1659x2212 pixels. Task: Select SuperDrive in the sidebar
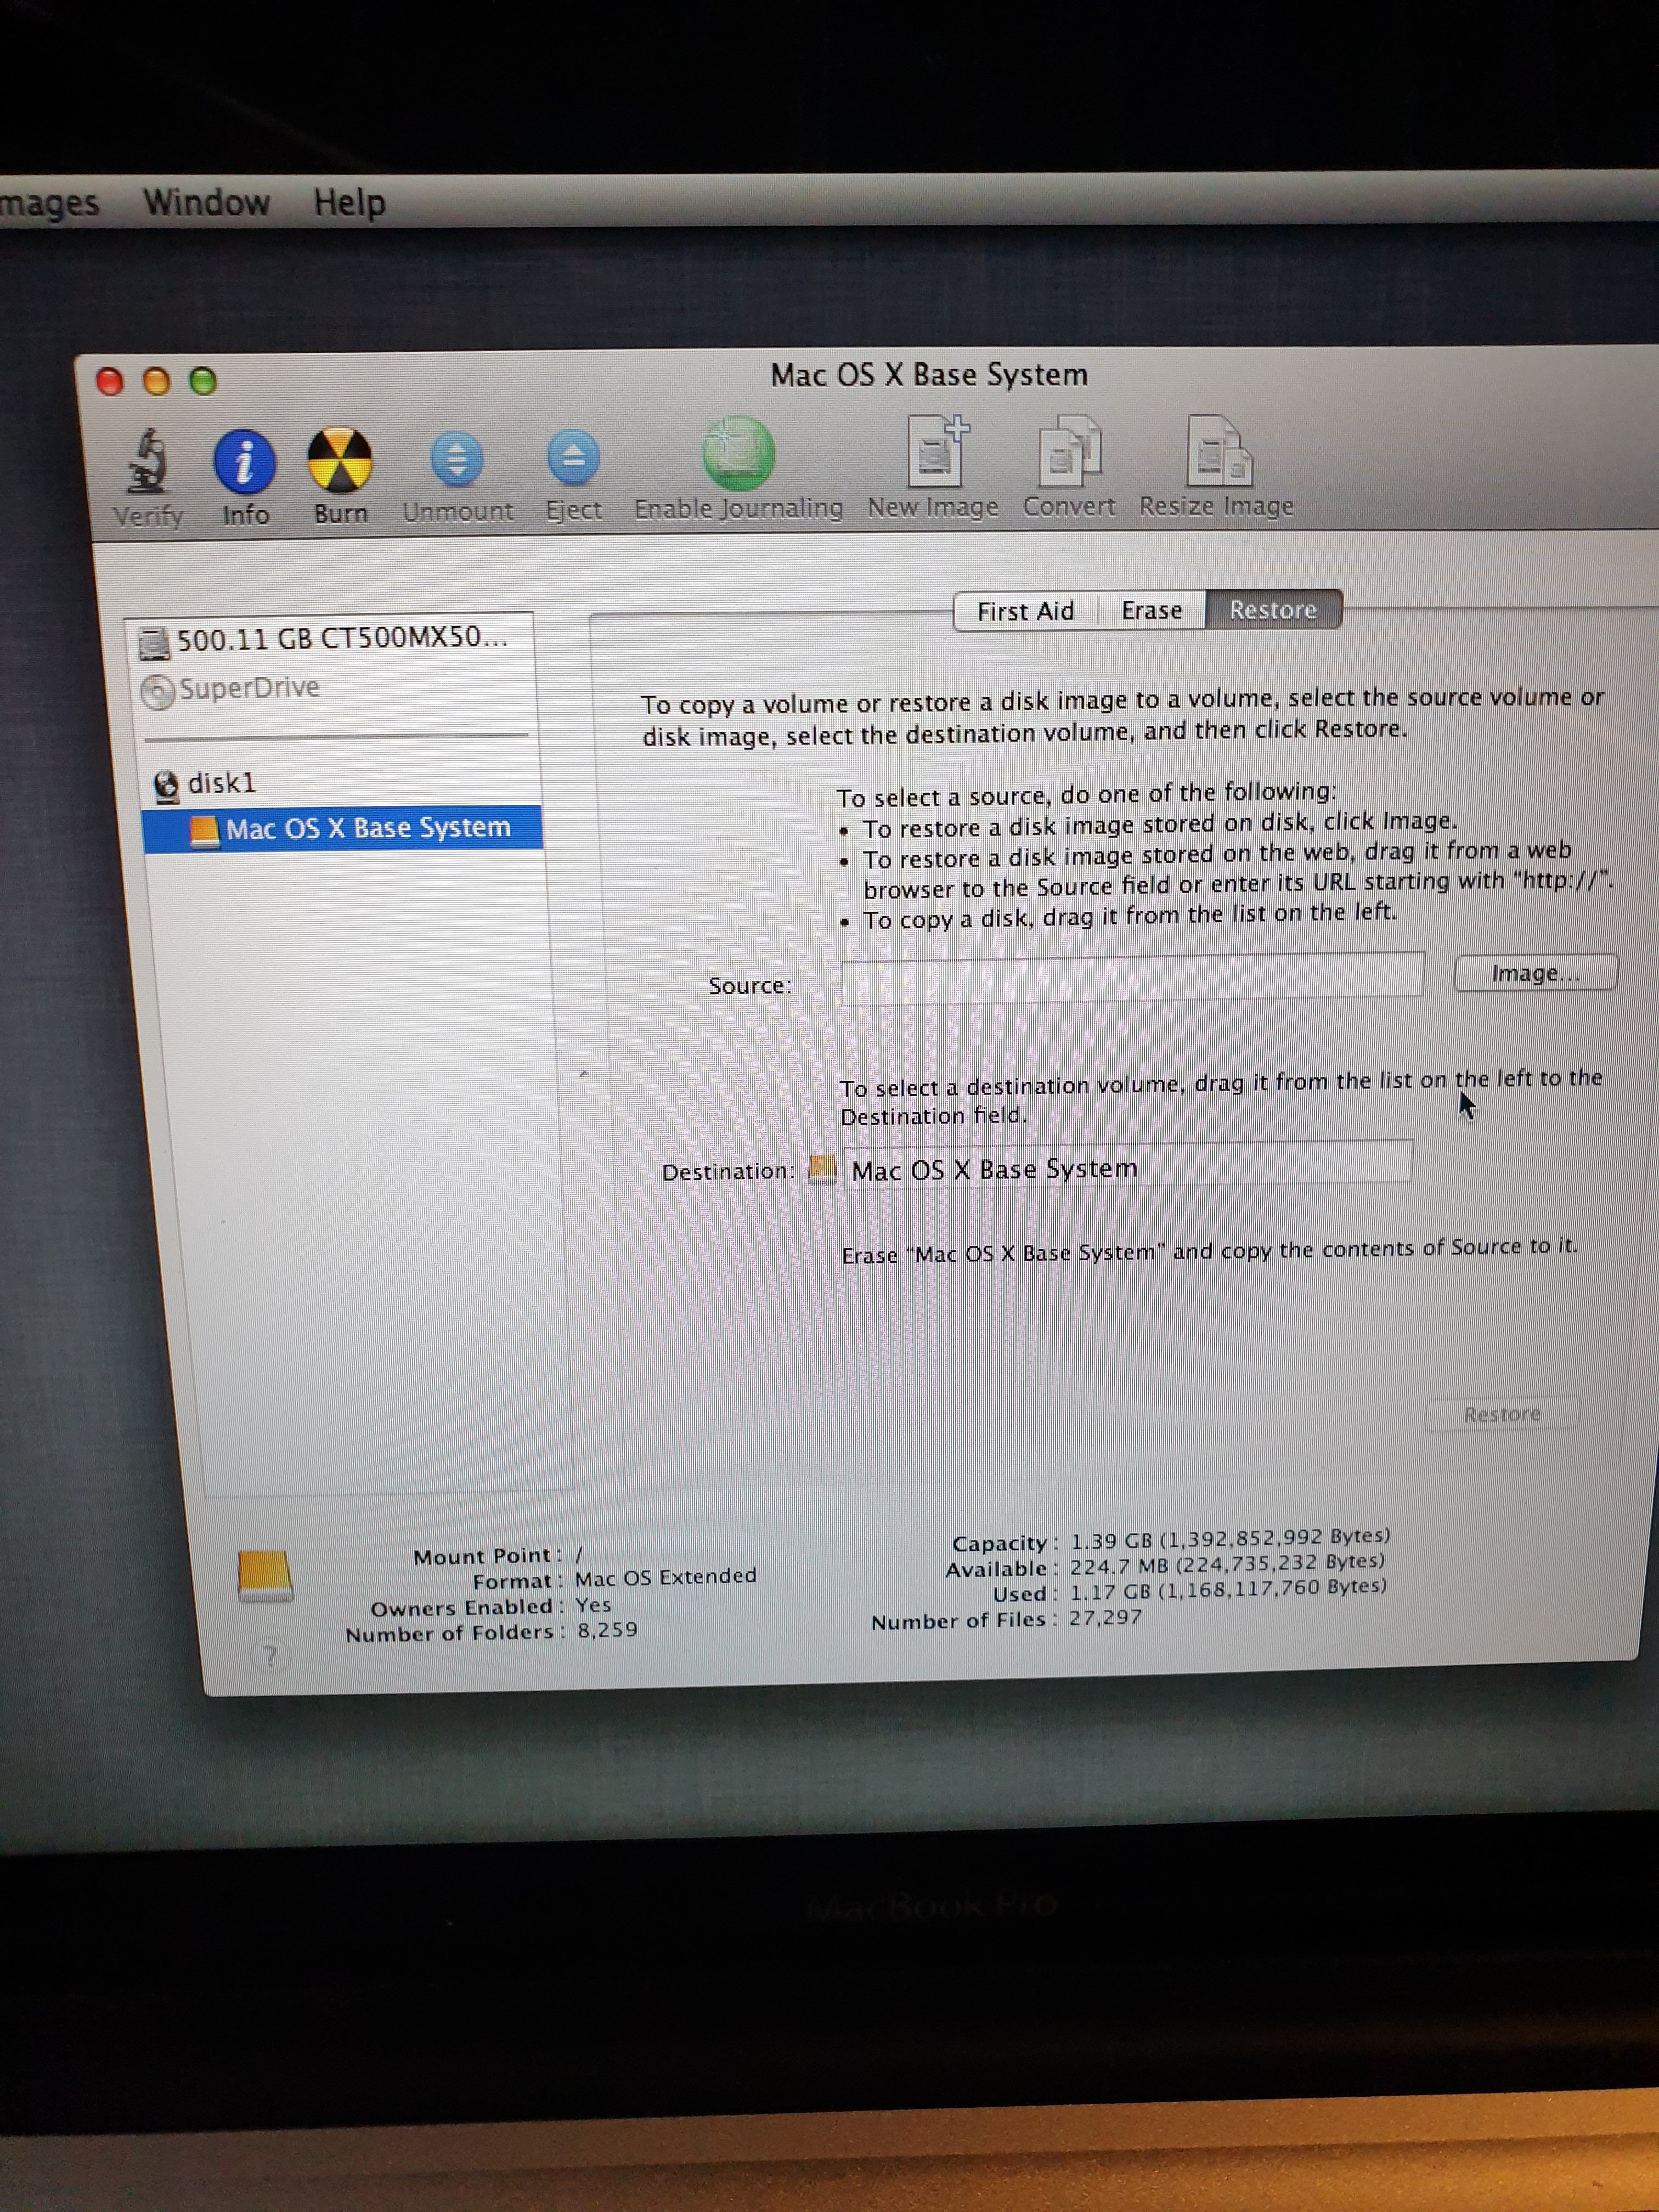232,689
